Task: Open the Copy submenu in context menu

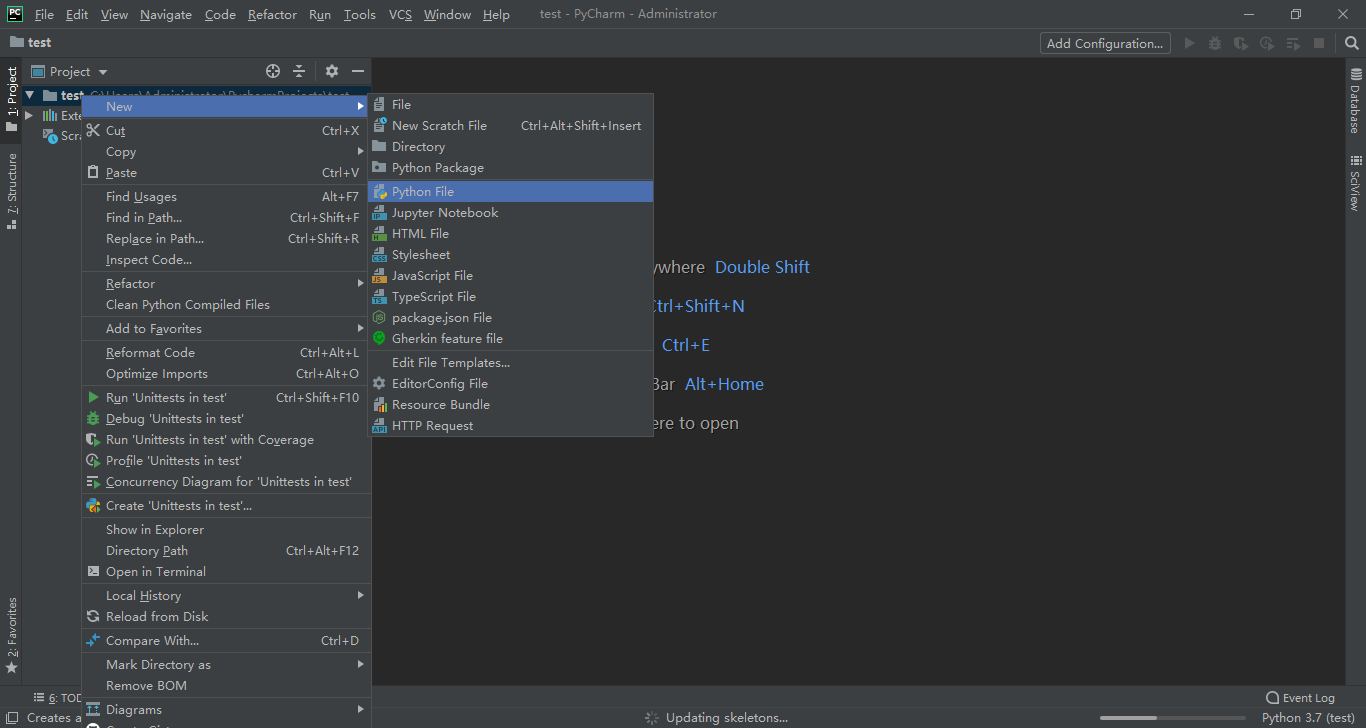Action: point(226,151)
